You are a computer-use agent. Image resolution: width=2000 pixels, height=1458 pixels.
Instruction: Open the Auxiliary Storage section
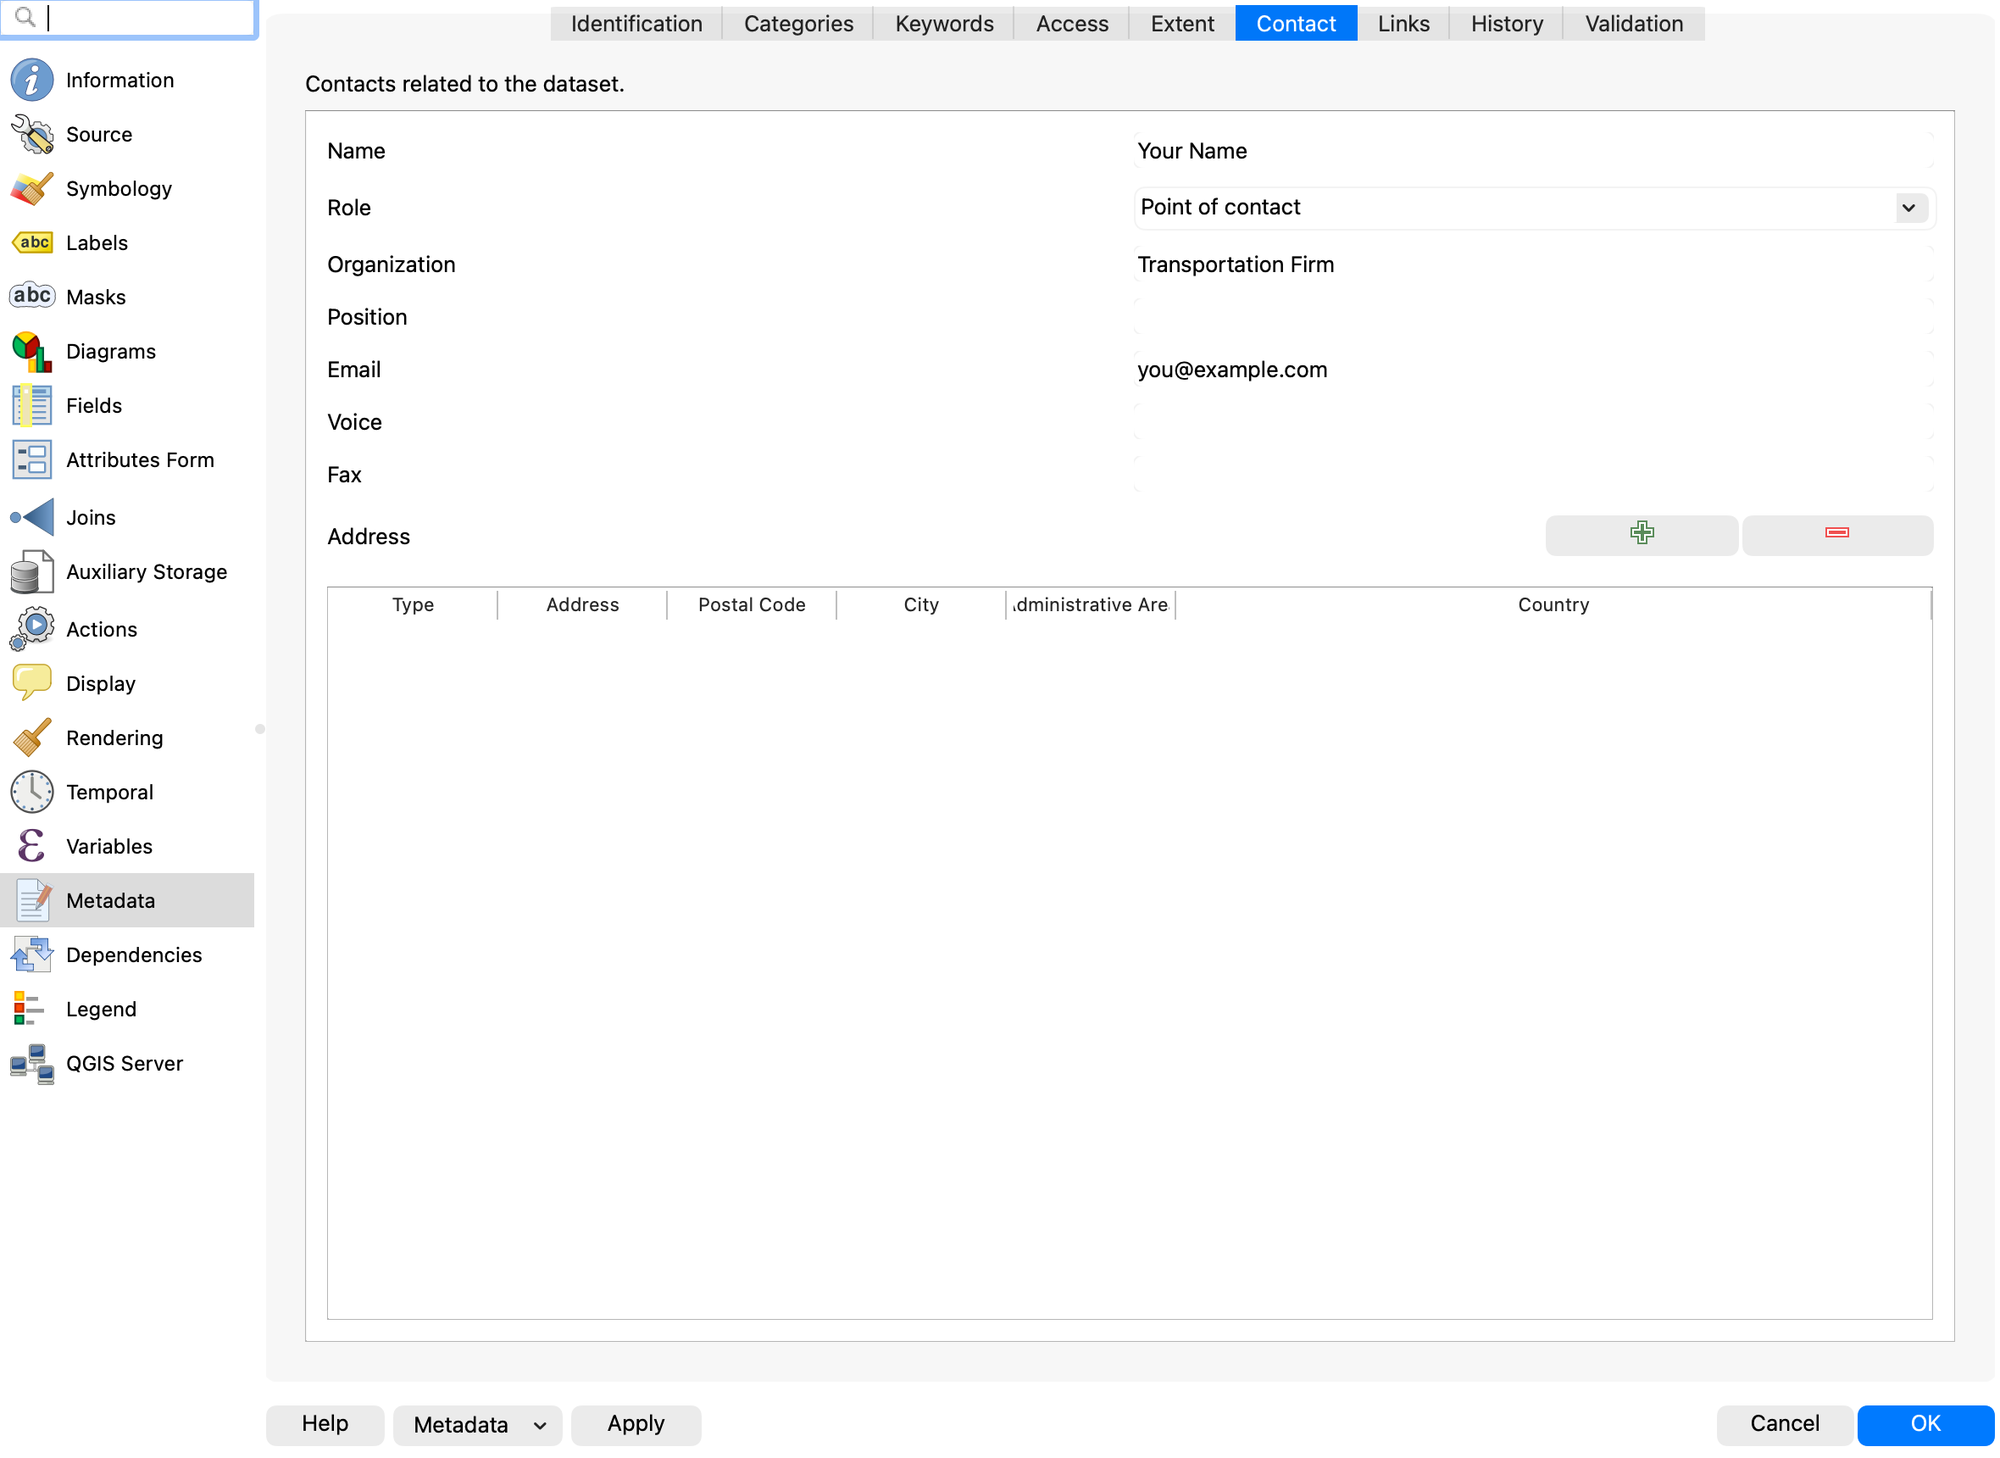click(127, 572)
